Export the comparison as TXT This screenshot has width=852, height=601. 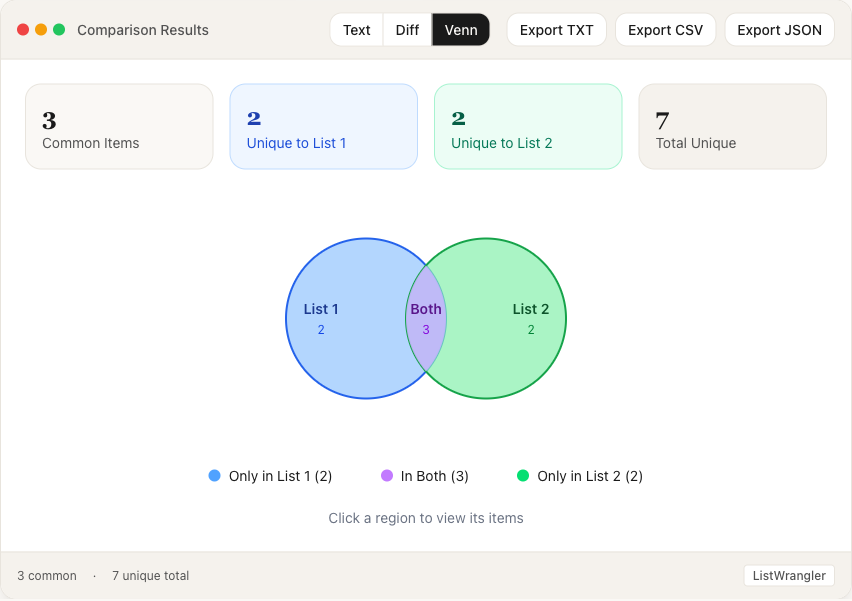coord(556,30)
